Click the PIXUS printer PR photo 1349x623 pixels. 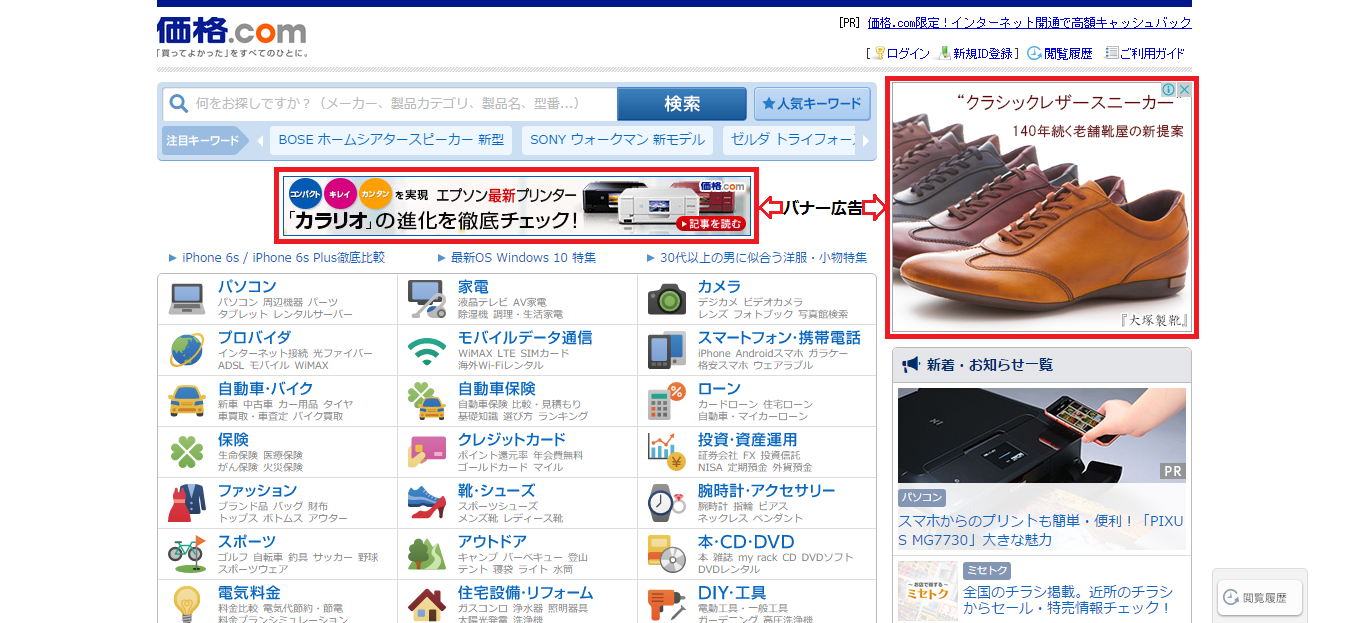pyautogui.click(x=1041, y=436)
